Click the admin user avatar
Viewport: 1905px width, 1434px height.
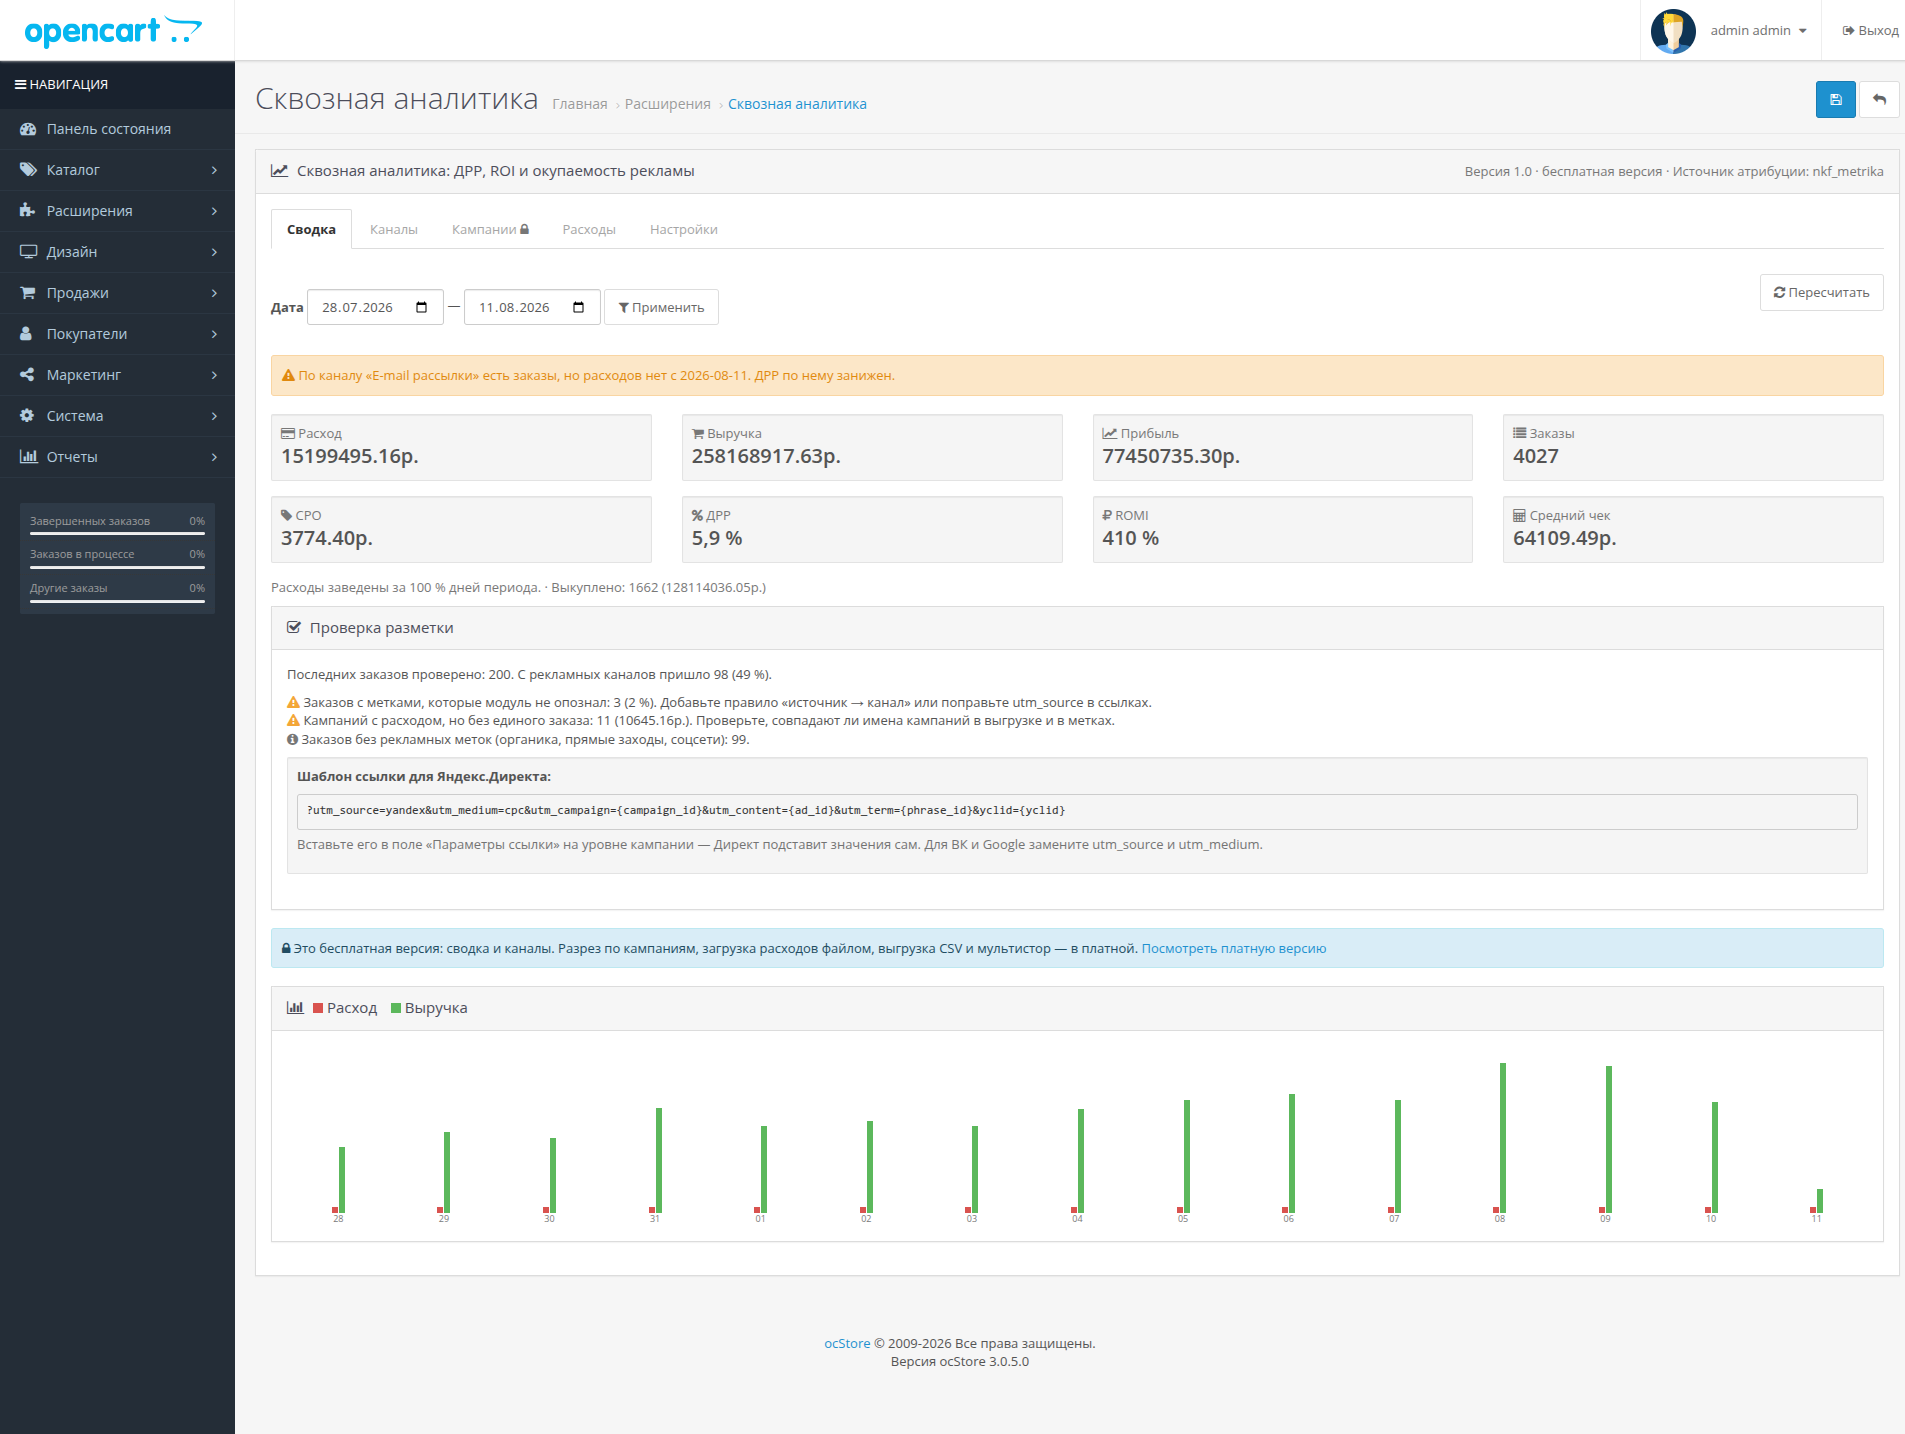1673,31
